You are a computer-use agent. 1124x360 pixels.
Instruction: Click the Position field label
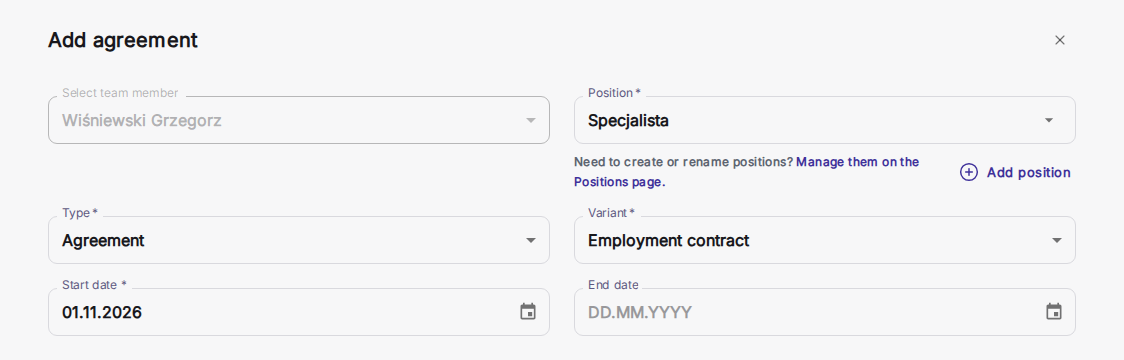(x=614, y=93)
